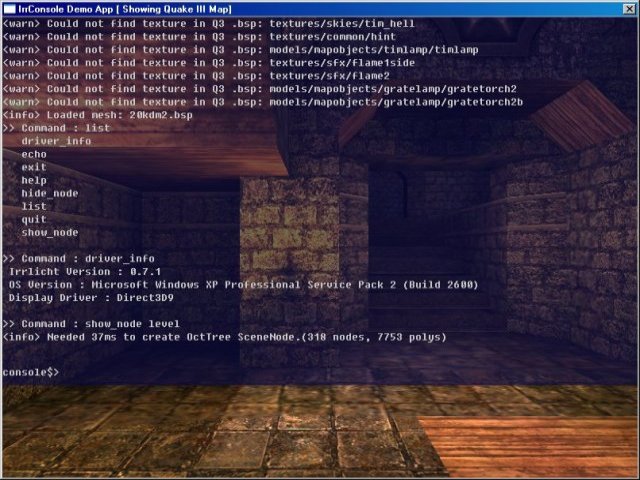Click the 'Irrlicht Version : 0.7.1' line
Image resolution: width=640 pixels, height=480 pixels.
85,272
